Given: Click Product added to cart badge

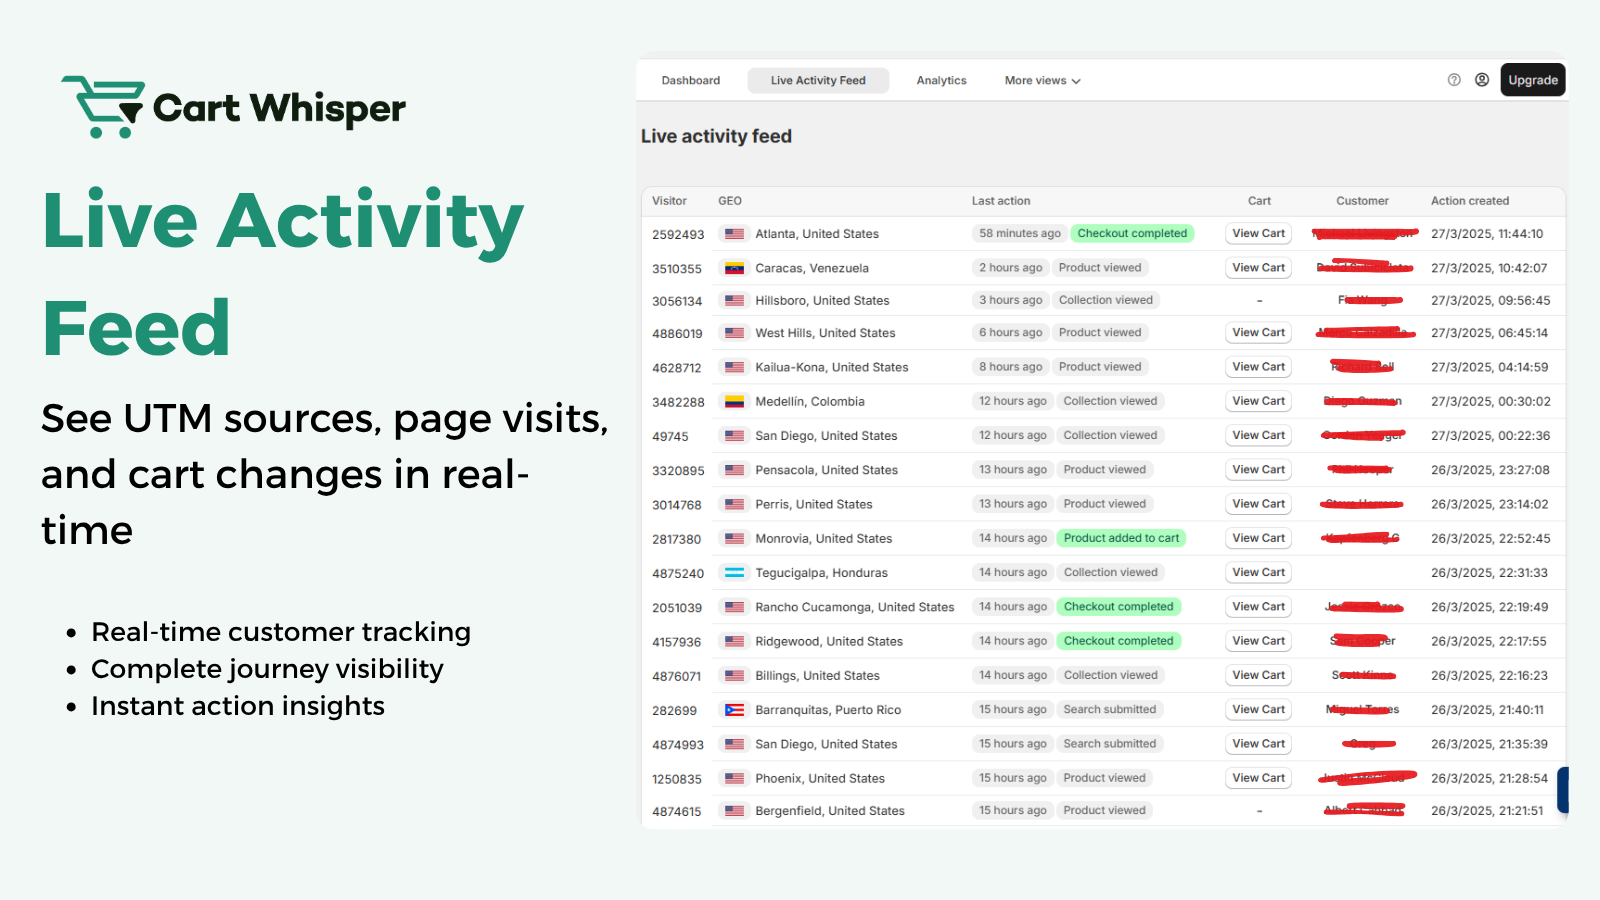Looking at the screenshot, I should [1121, 538].
